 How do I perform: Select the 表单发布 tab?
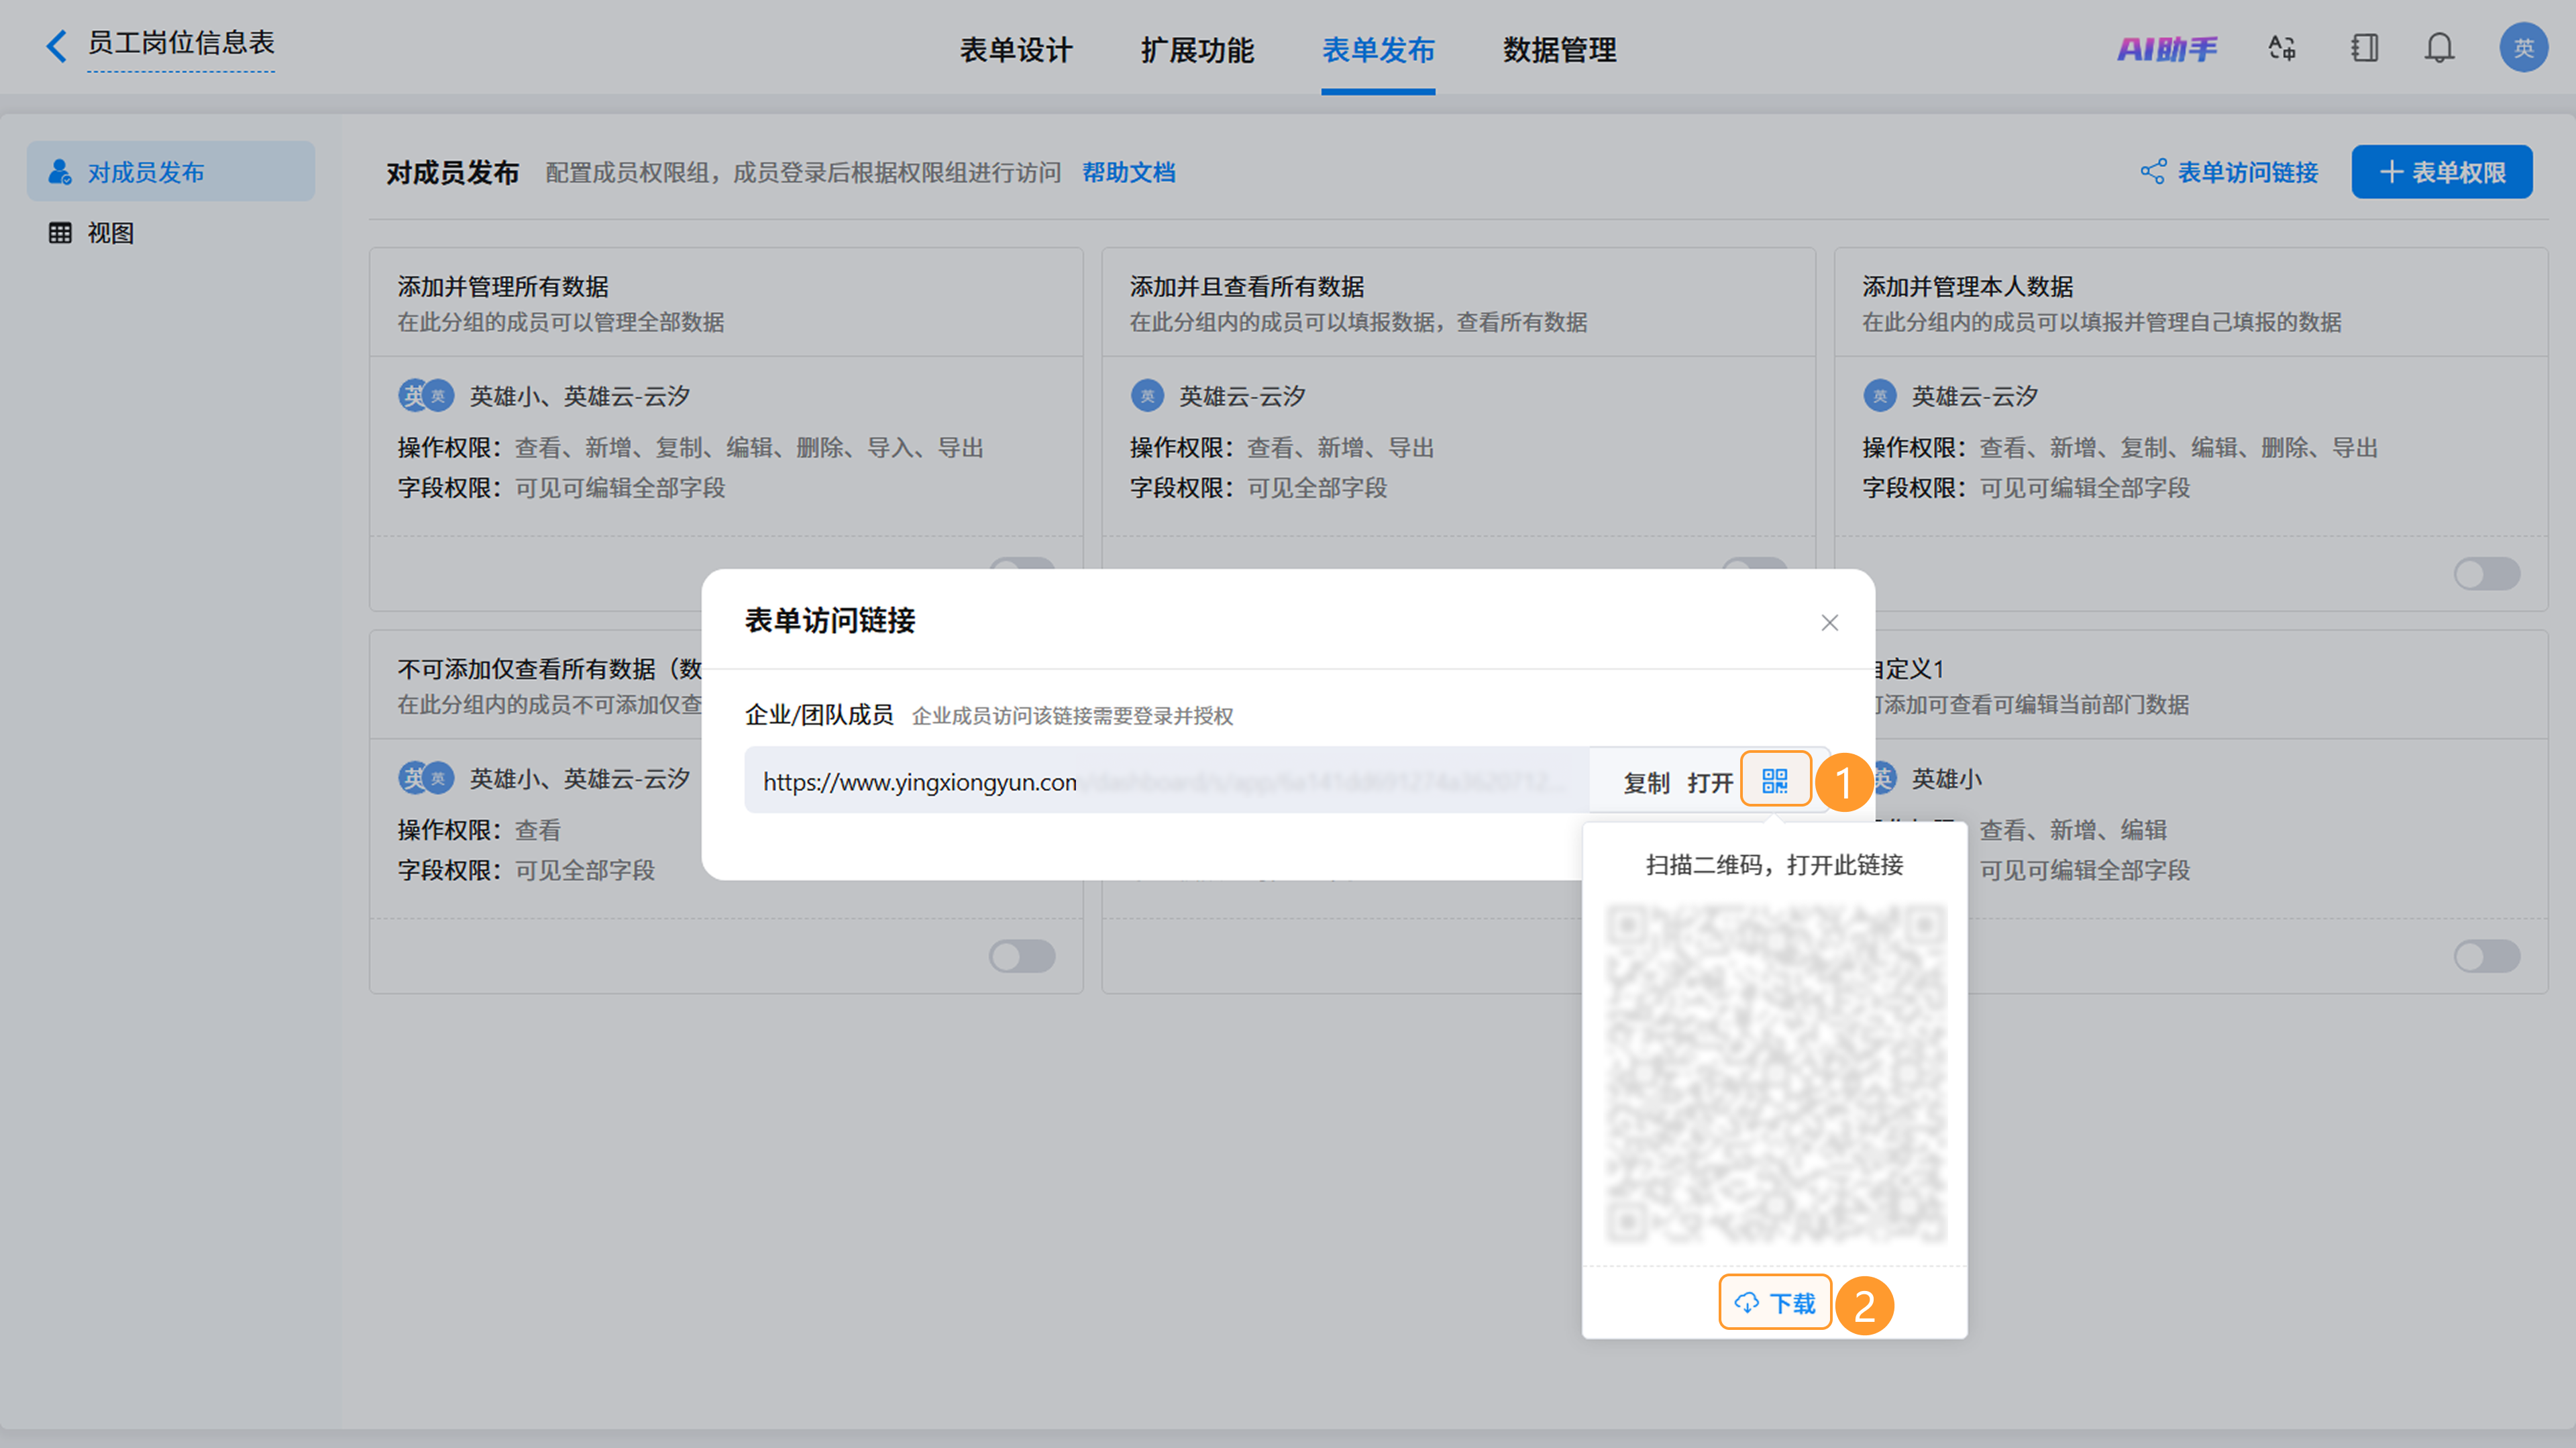click(x=1378, y=49)
